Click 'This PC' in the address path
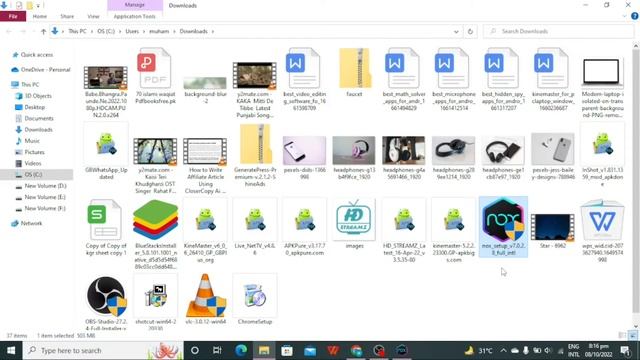640x360 pixels. point(77,31)
